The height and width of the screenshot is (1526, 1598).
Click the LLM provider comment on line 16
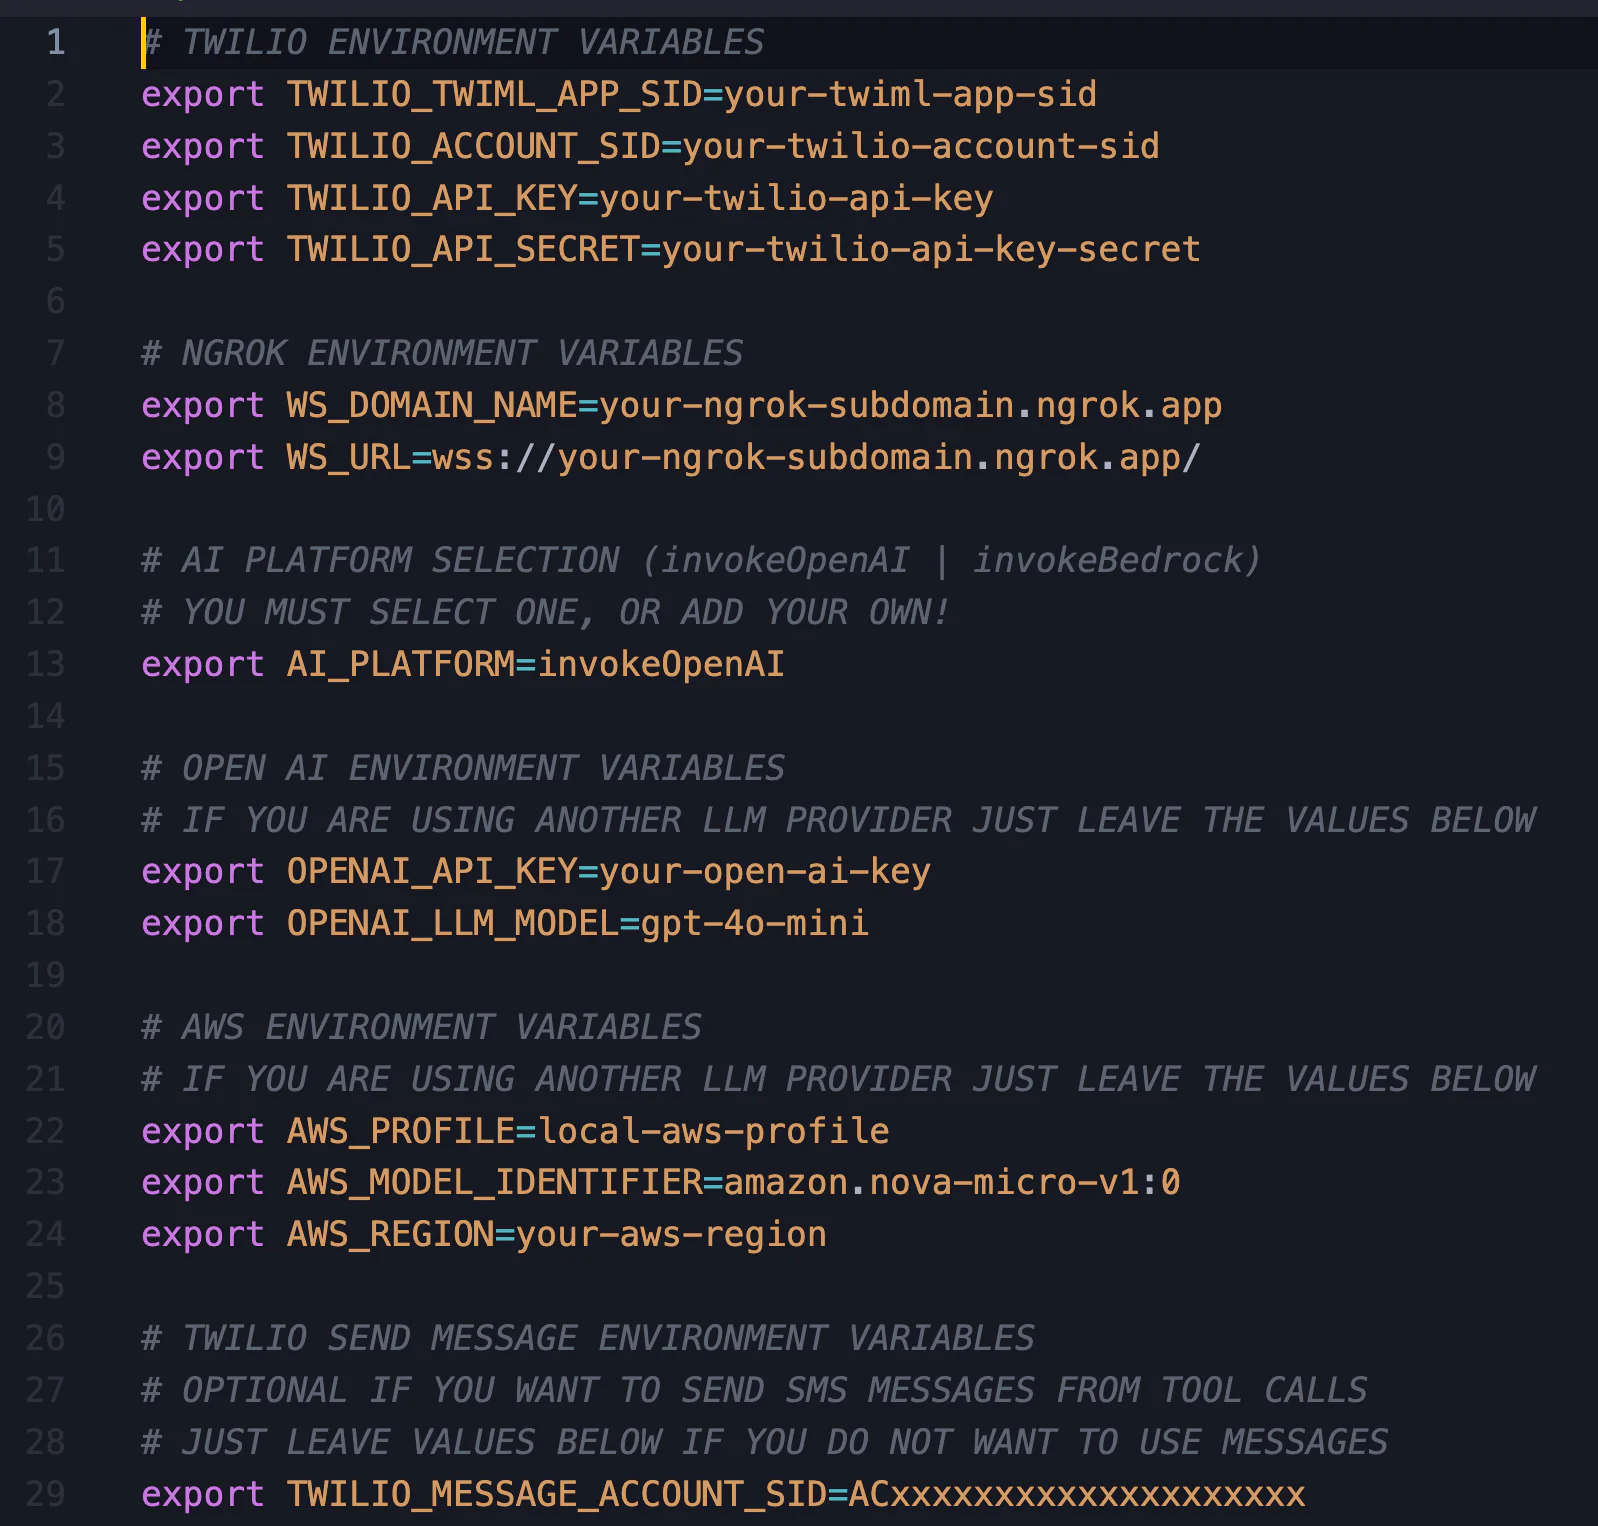[838, 820]
